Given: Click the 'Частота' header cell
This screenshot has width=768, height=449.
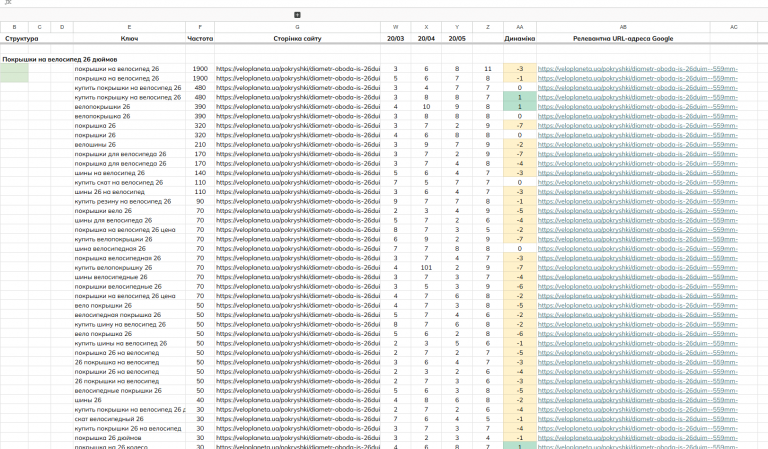Looking at the screenshot, I should click(x=200, y=38).
